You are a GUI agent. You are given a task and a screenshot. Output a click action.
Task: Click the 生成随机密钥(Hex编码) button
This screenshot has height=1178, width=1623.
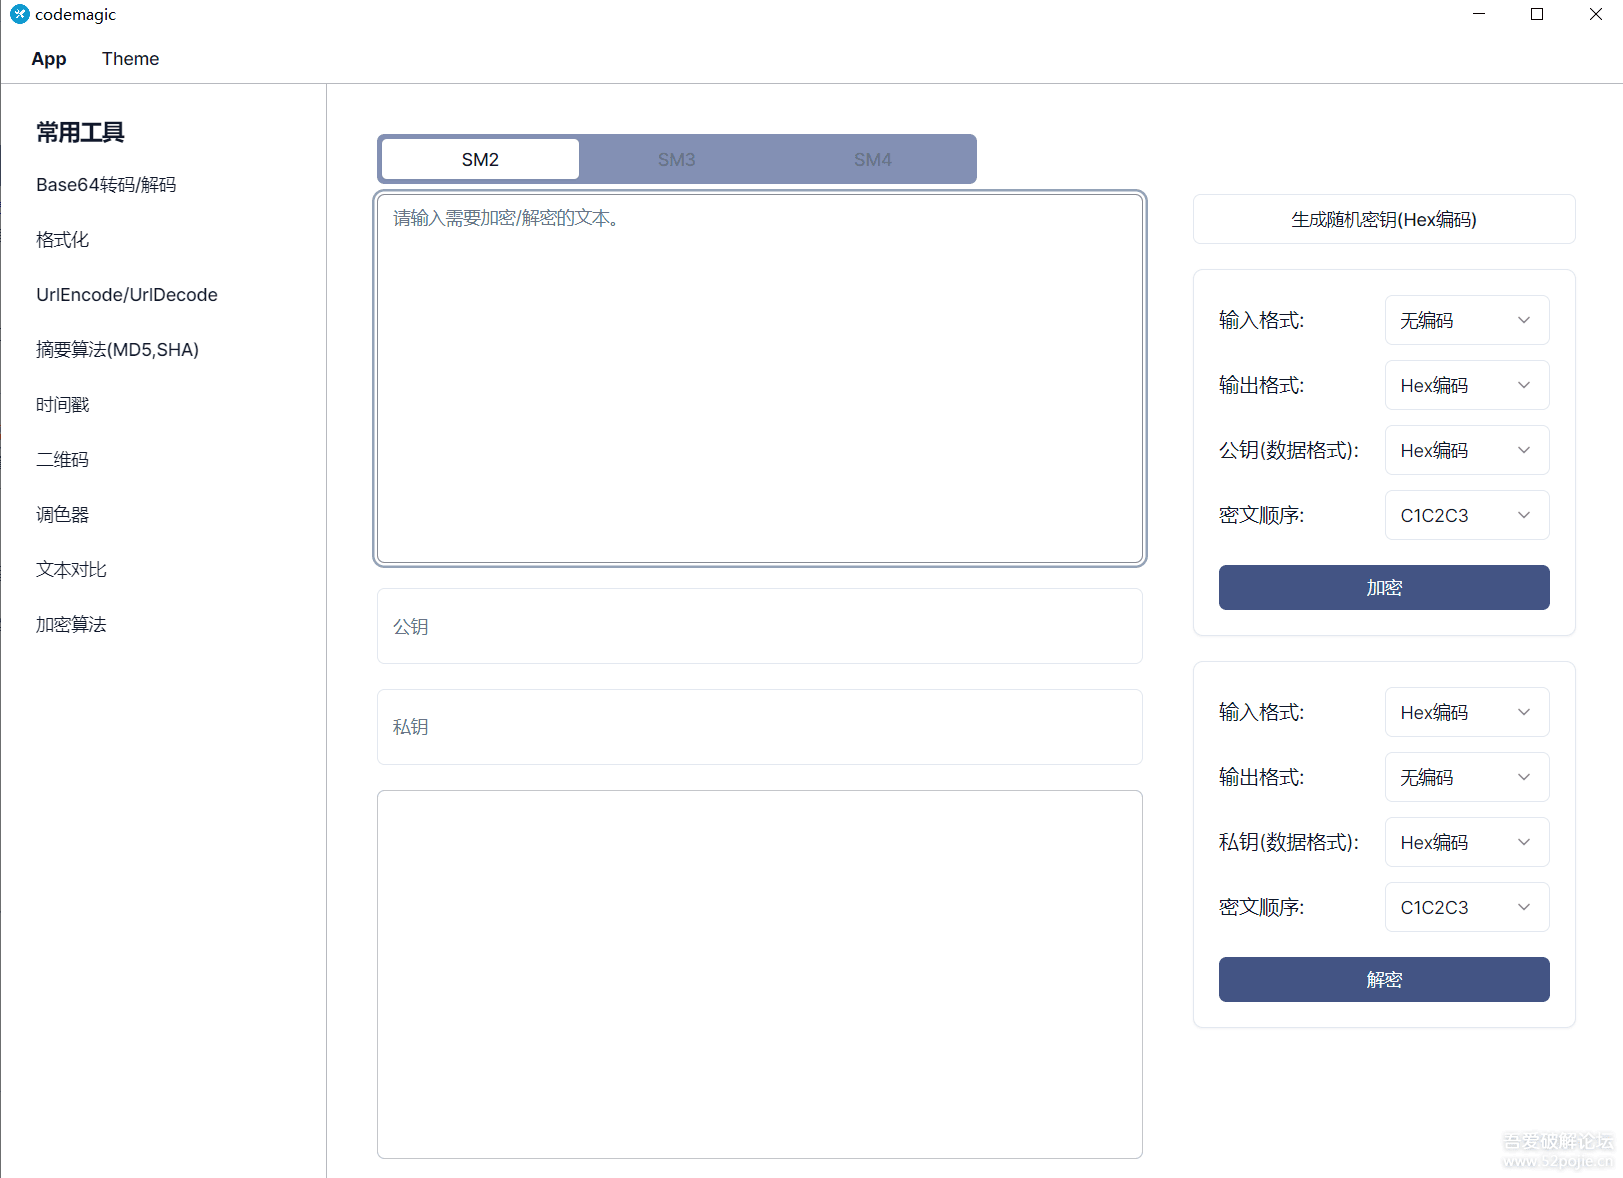click(x=1384, y=219)
